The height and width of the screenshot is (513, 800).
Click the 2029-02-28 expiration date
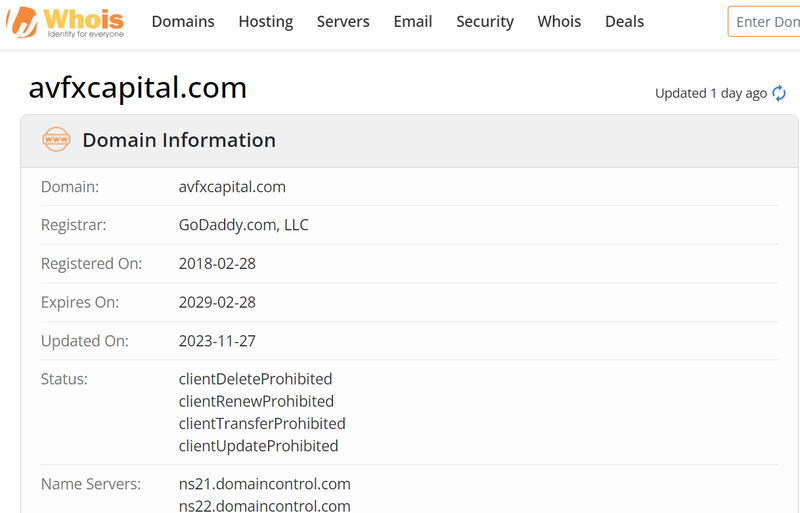(217, 302)
